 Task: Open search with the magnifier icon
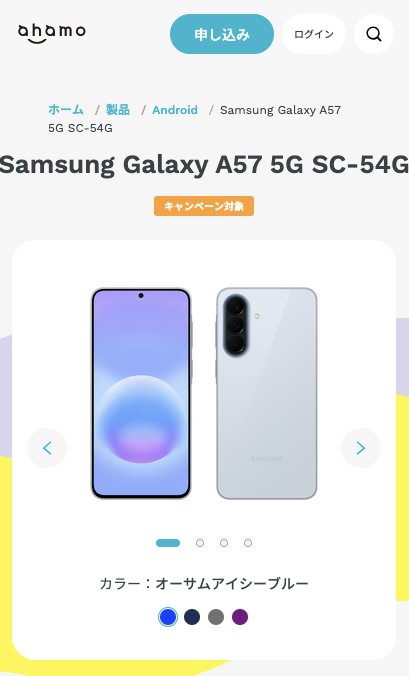coord(374,34)
